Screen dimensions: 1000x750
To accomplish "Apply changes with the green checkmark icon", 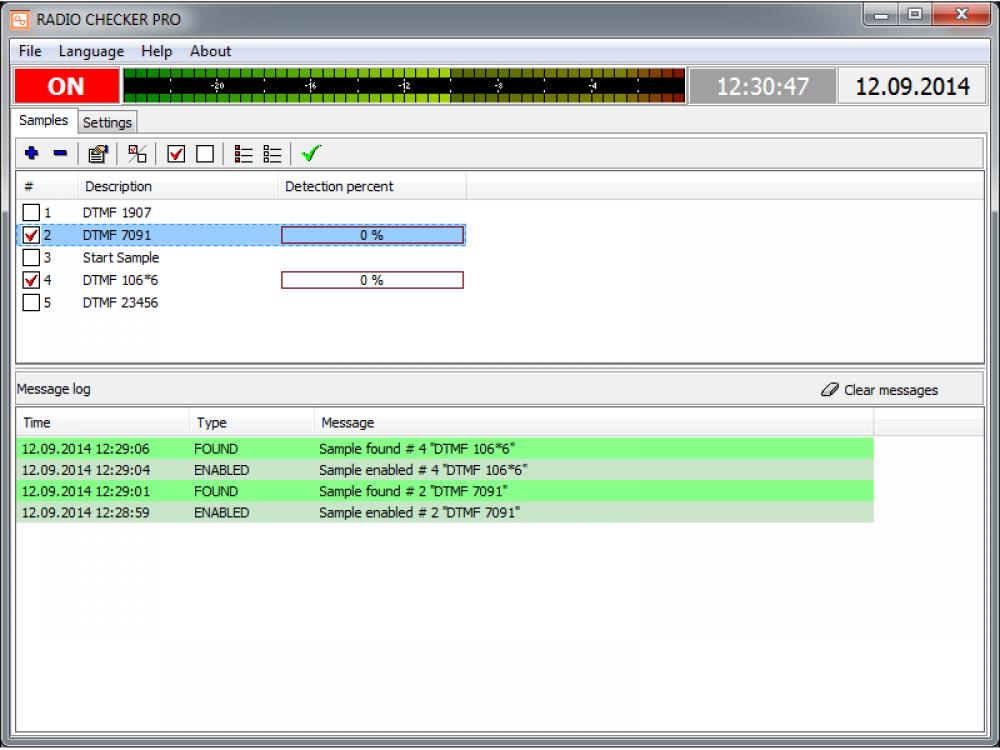I will tap(311, 153).
